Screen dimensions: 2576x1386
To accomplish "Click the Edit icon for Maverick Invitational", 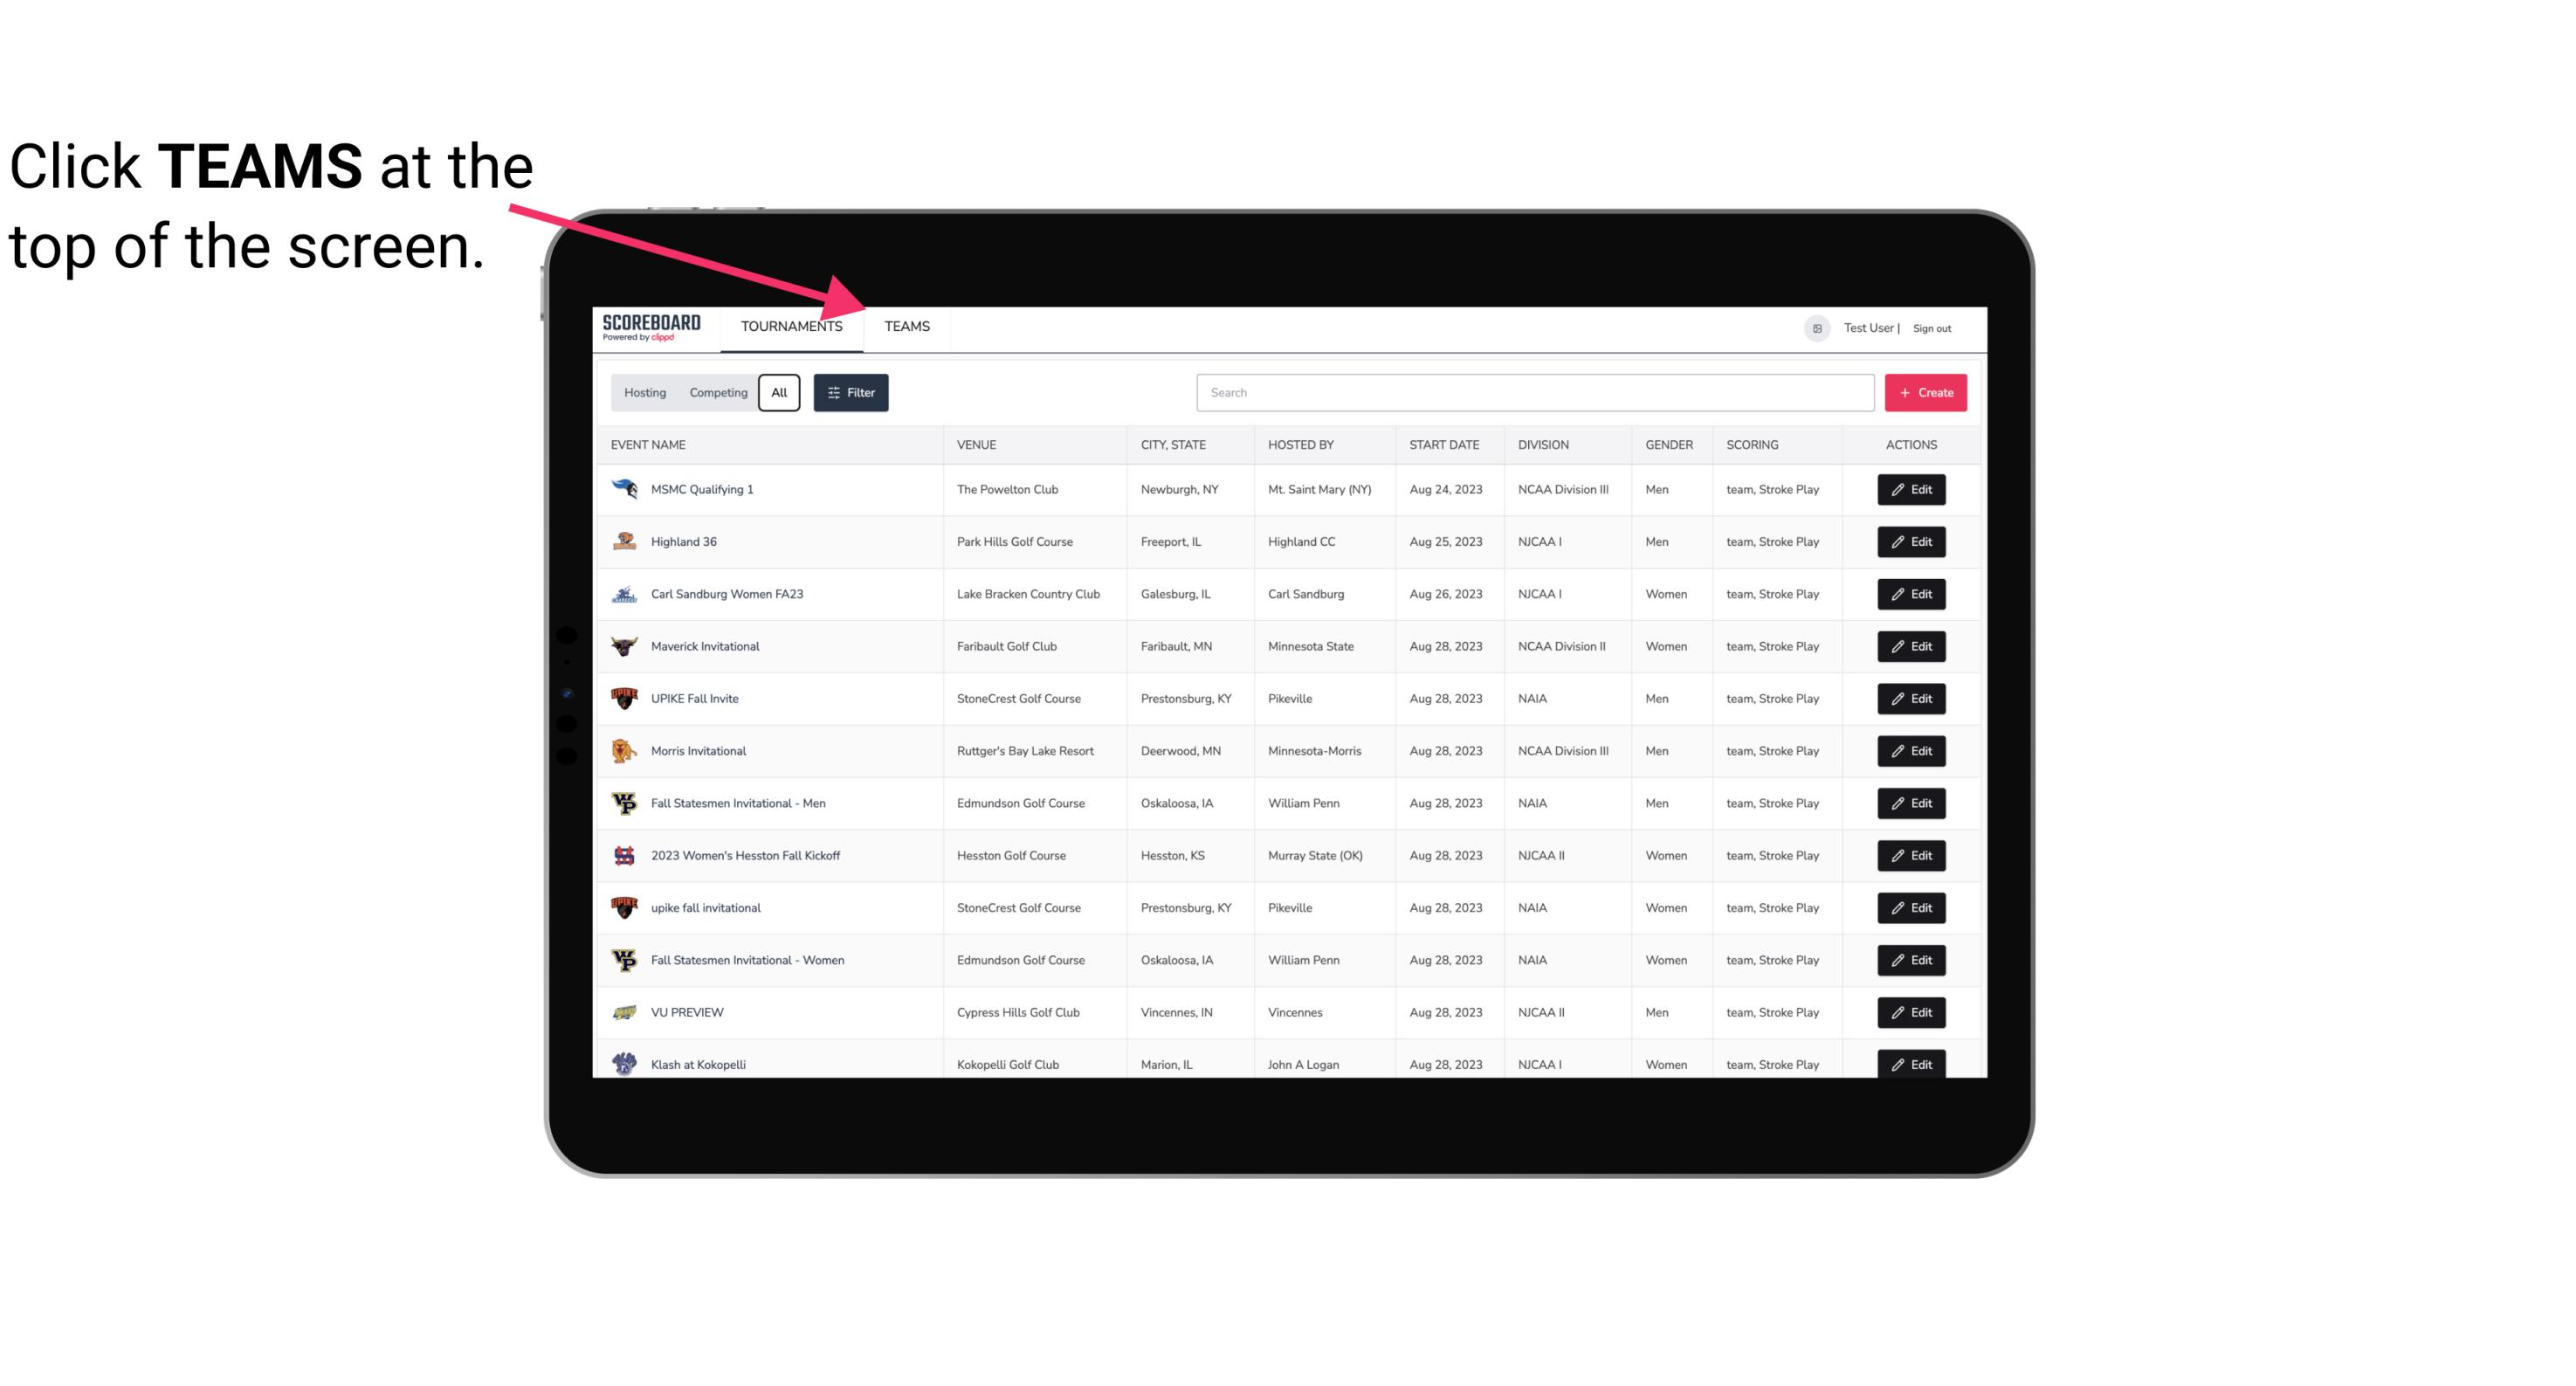I will (x=1912, y=645).
